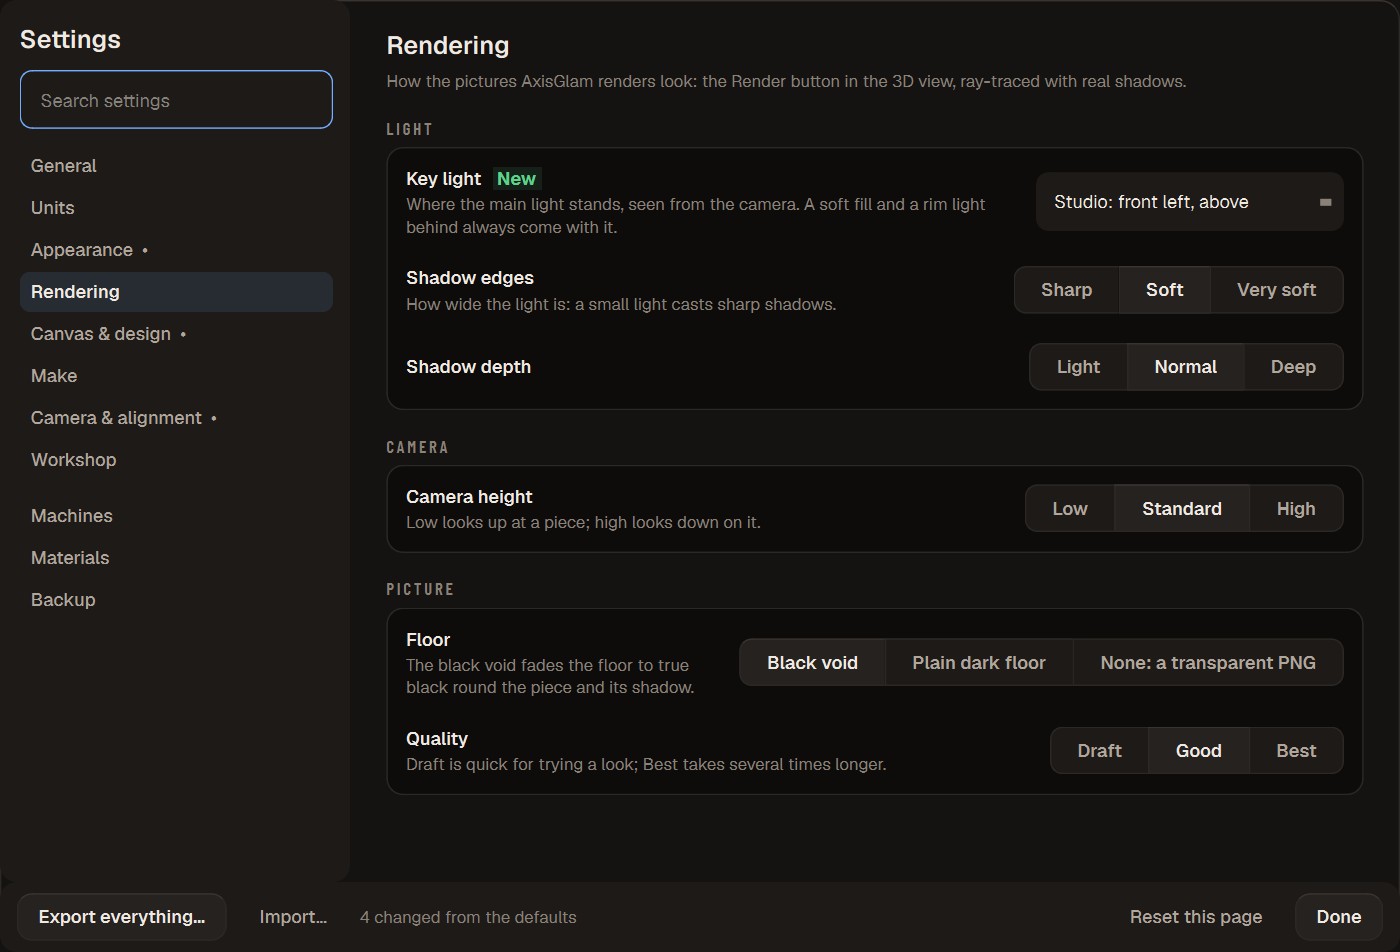This screenshot has height=952, width=1400.
Task: Open the Appearance settings page
Action: 176,250
